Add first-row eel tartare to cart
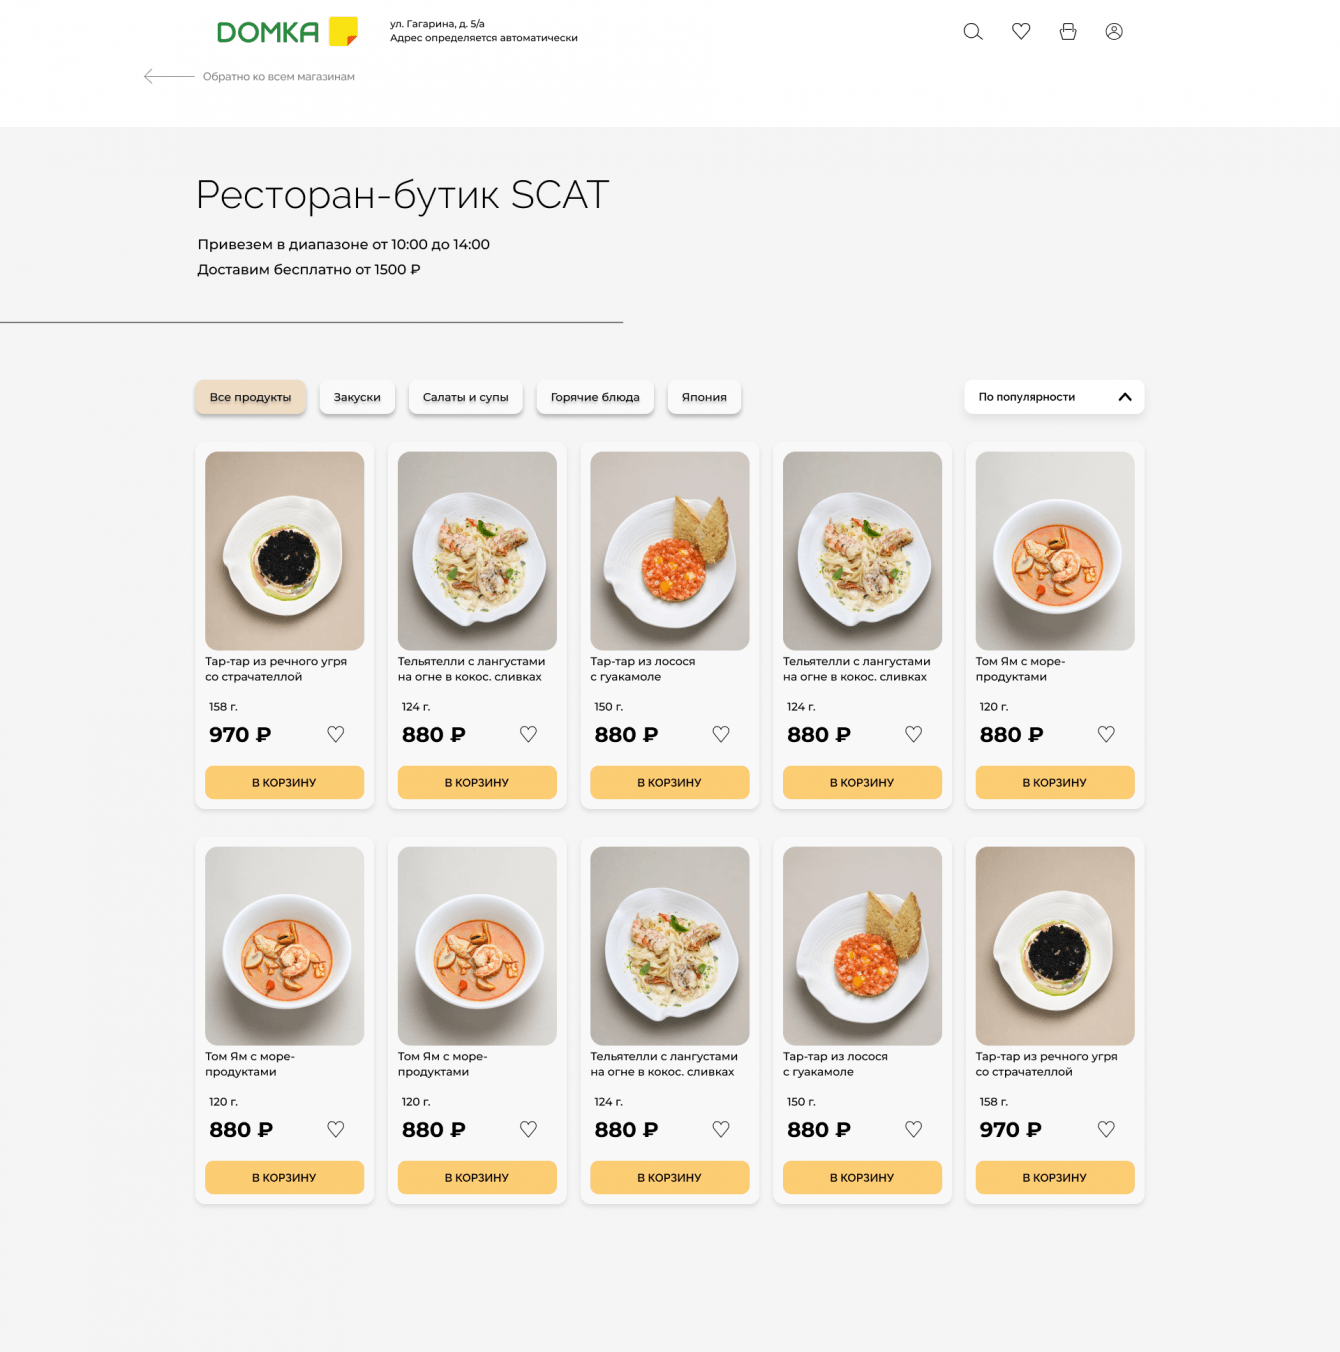 (284, 782)
